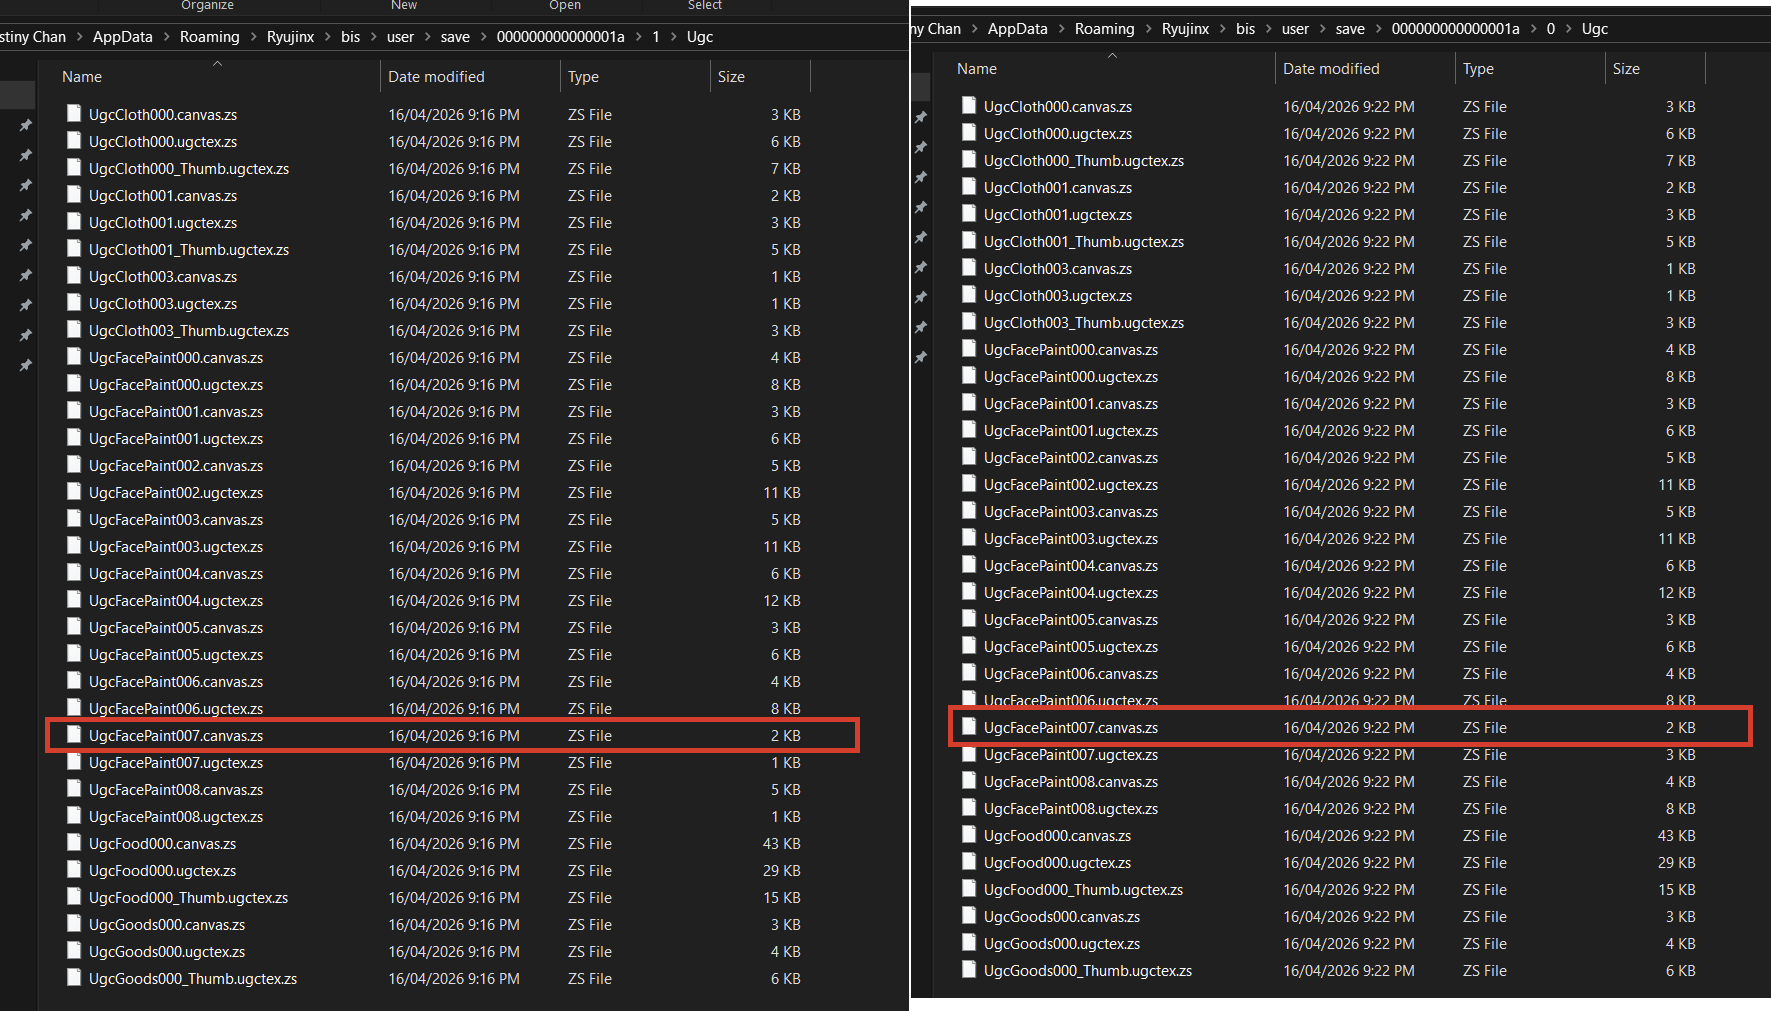Select UgcFacePaint007.ugctex.zs name in right window
Screen dimensions: 1771x1011
click(1071, 754)
